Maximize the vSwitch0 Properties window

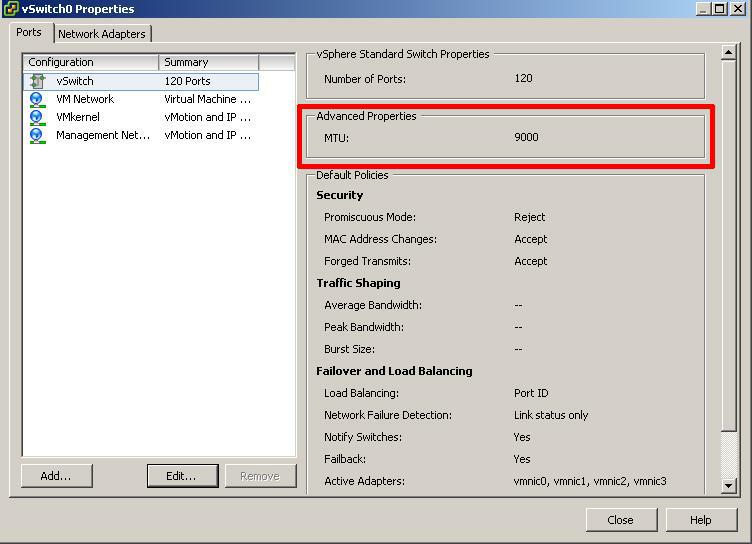tap(720, 9)
